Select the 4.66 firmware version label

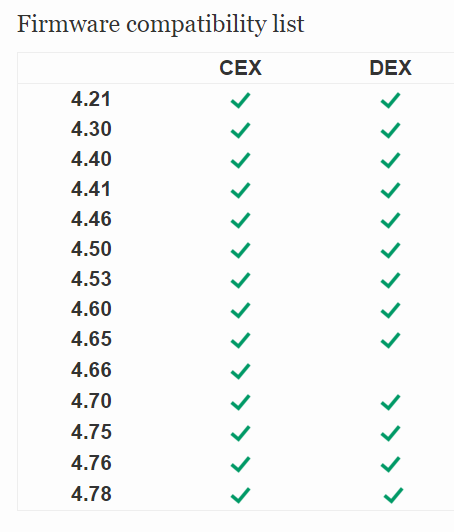[x=91, y=369]
